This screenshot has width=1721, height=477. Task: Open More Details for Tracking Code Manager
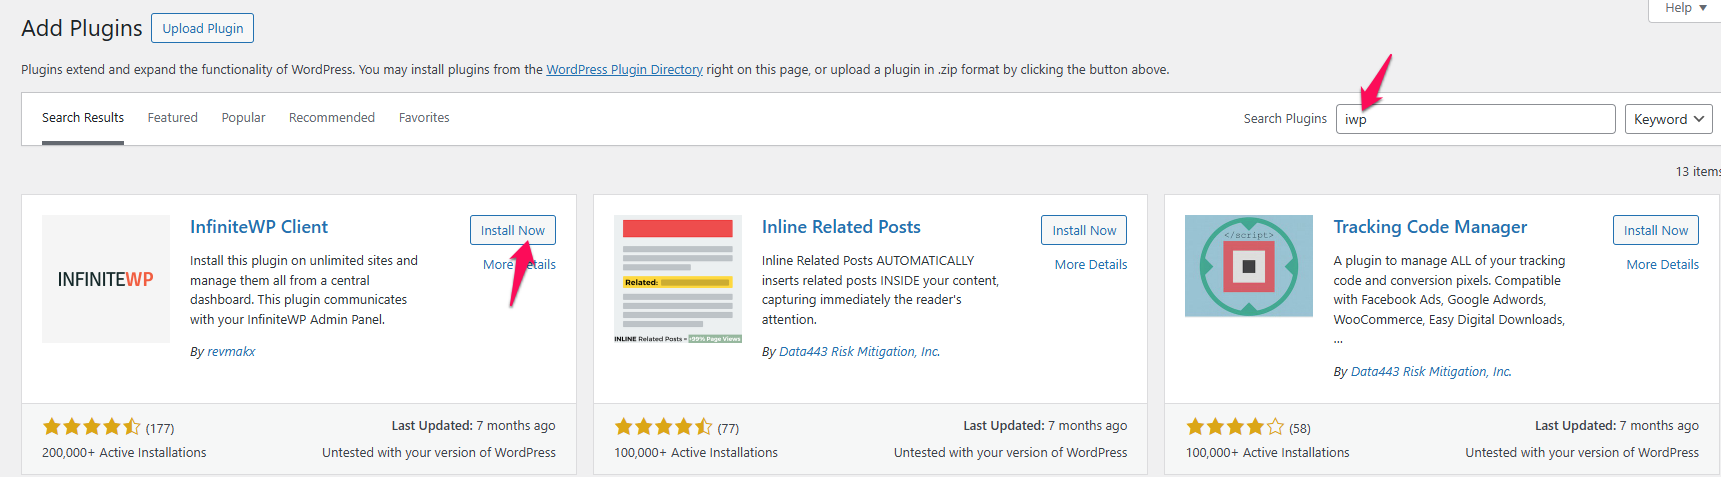(x=1662, y=264)
